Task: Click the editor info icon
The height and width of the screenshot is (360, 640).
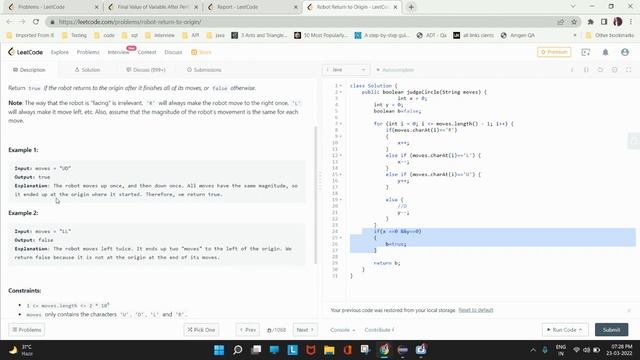Action: tap(572, 70)
